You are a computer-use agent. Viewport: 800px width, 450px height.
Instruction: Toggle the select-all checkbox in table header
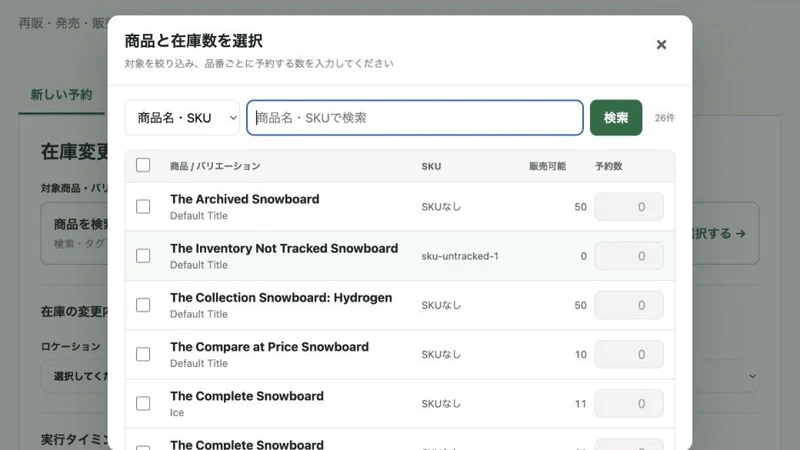143,165
